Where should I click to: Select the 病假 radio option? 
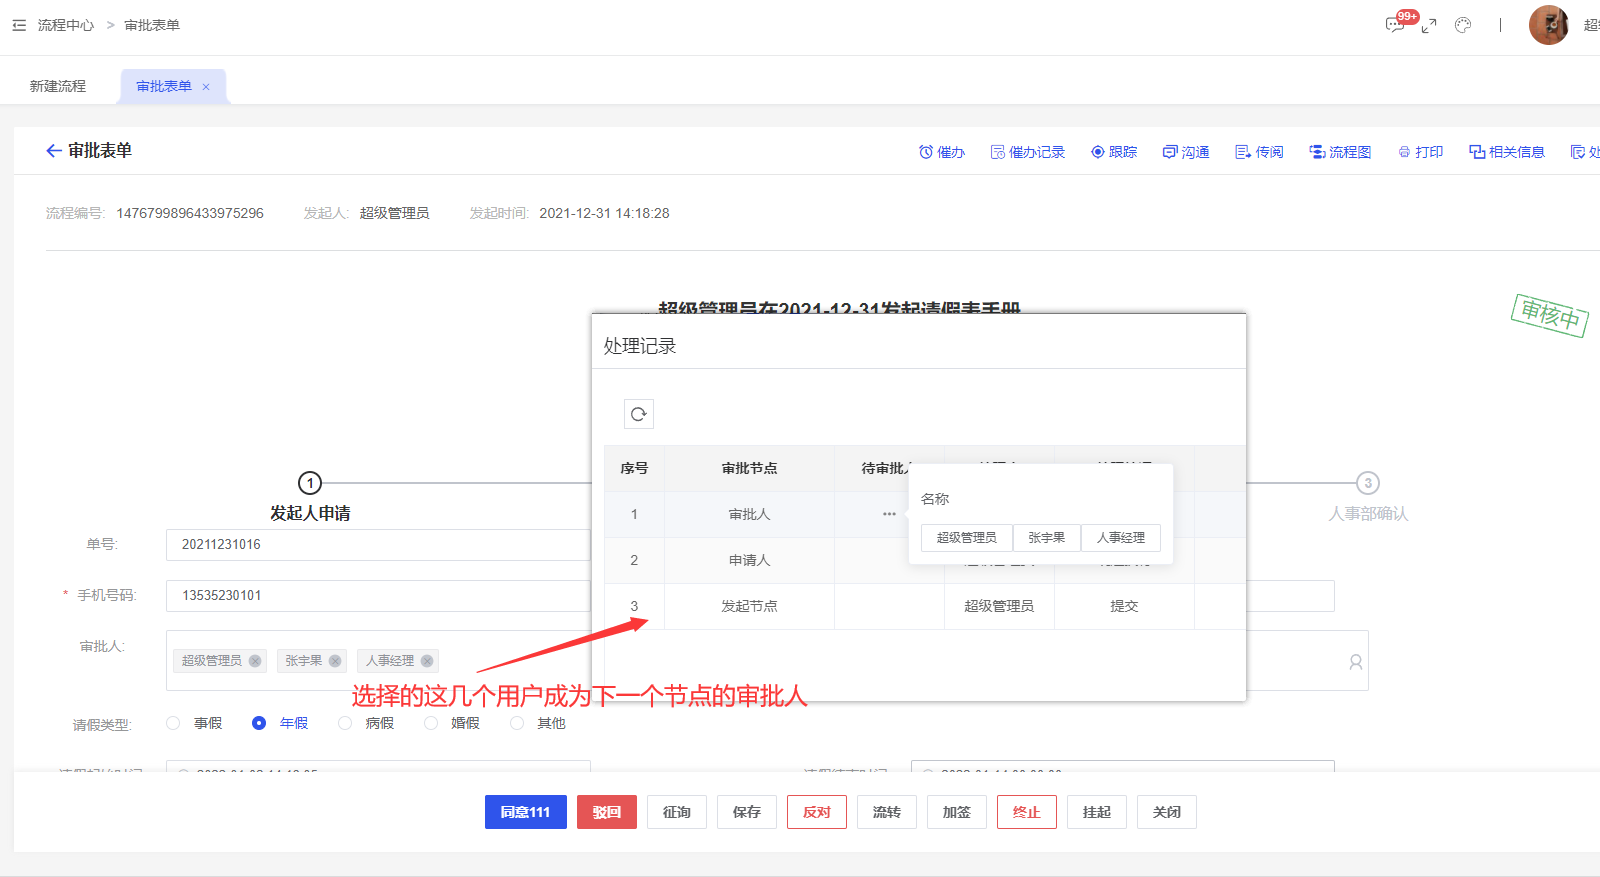point(345,723)
